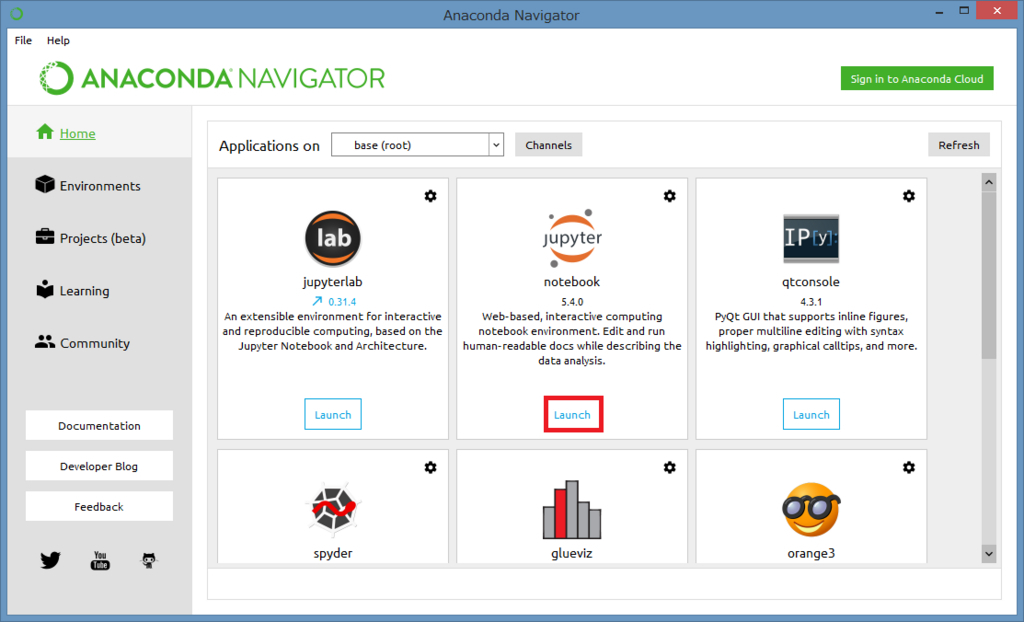1024x622 pixels.
Task: Click the spyder web logo
Action: [x=333, y=509]
